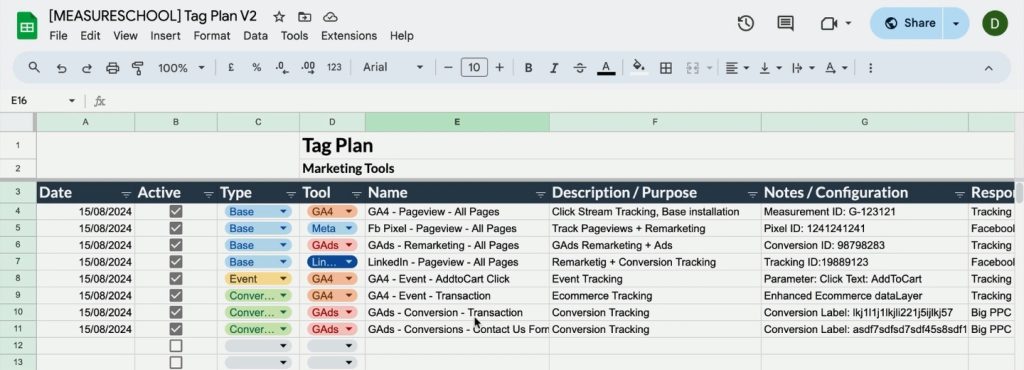Viewport: 1024px width, 370px height.
Task: Open the Google account avatar D
Action: [995, 23]
